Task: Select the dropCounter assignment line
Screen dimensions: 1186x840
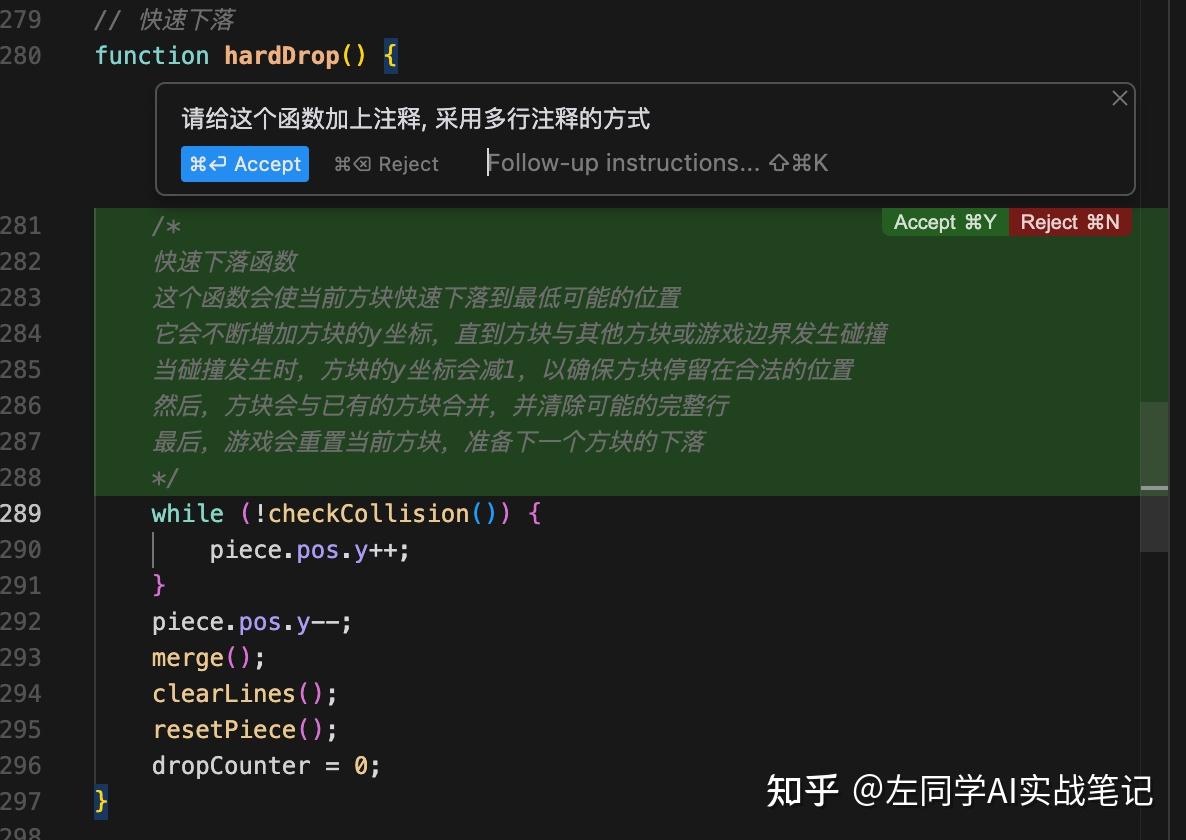Action: pos(264,765)
